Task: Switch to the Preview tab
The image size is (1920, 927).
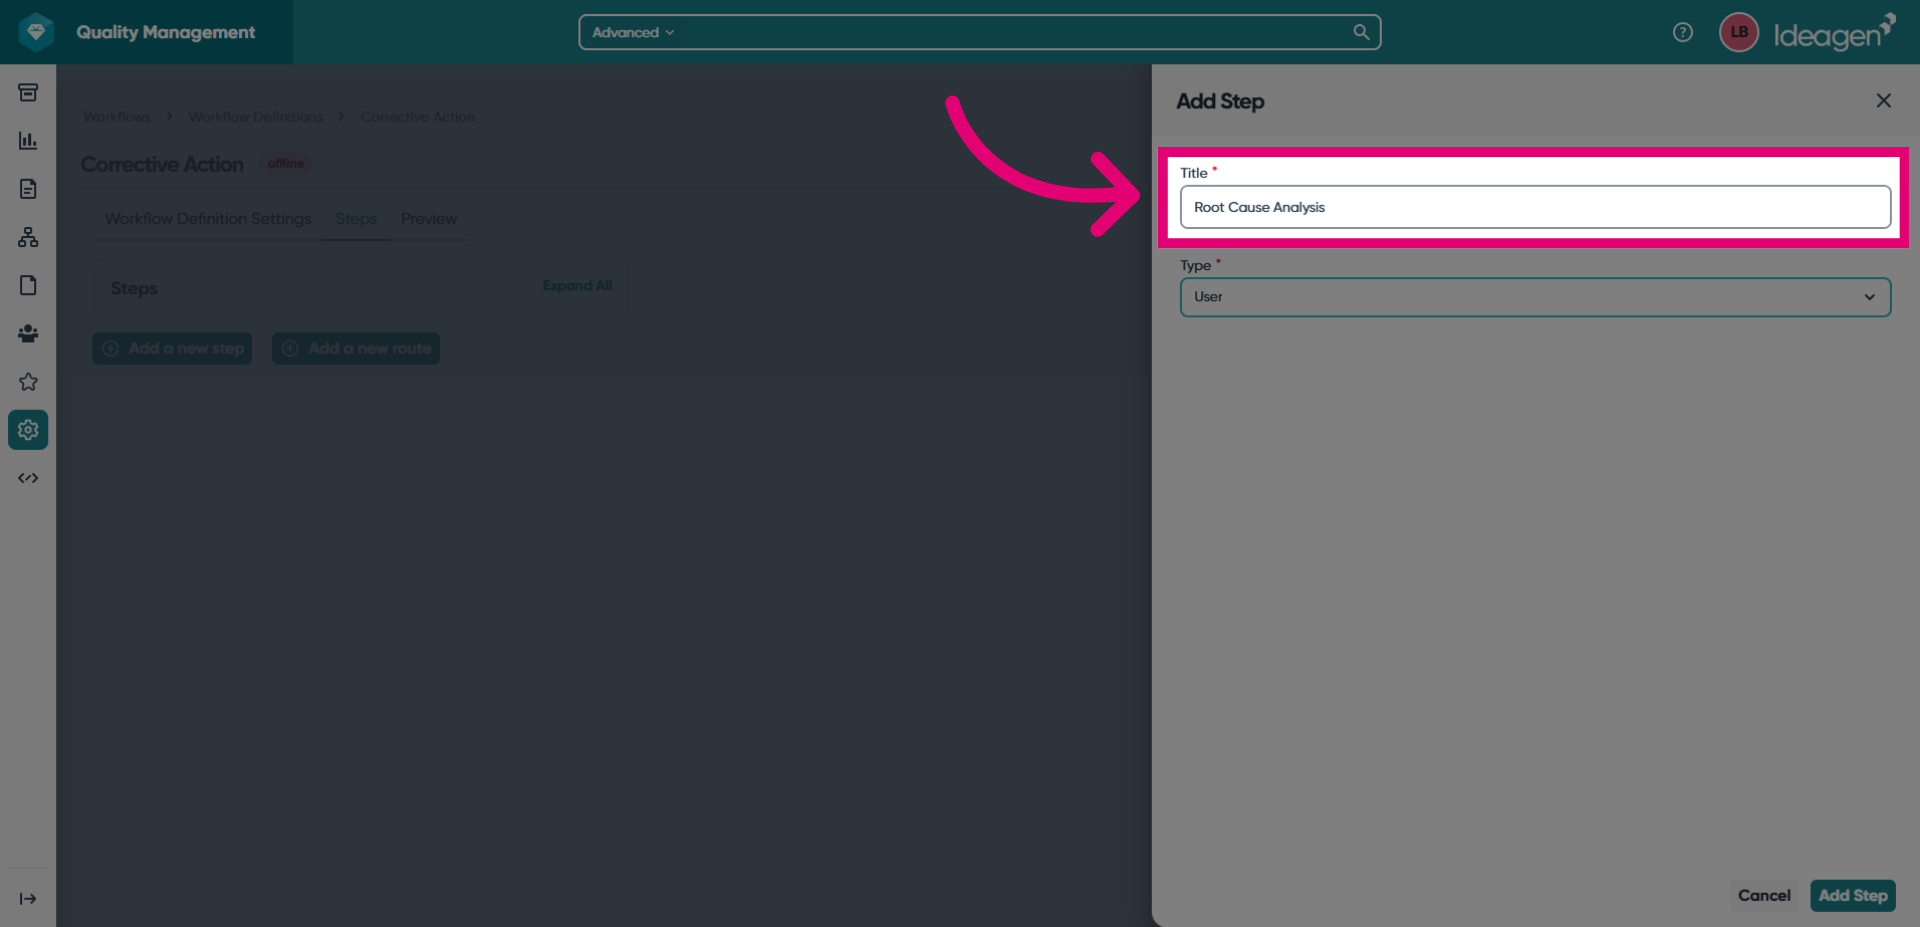Action: [x=429, y=218]
